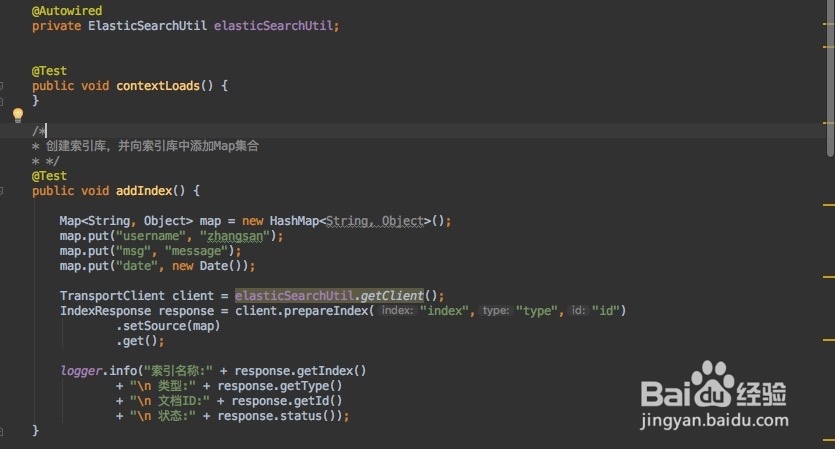Click the contextLoads method name

(x=158, y=86)
